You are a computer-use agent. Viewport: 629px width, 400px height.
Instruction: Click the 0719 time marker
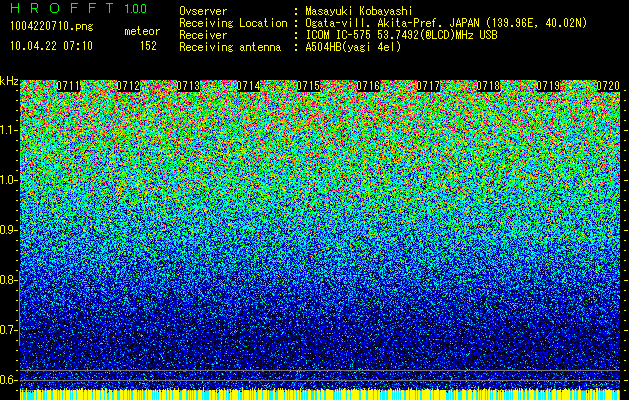point(548,86)
